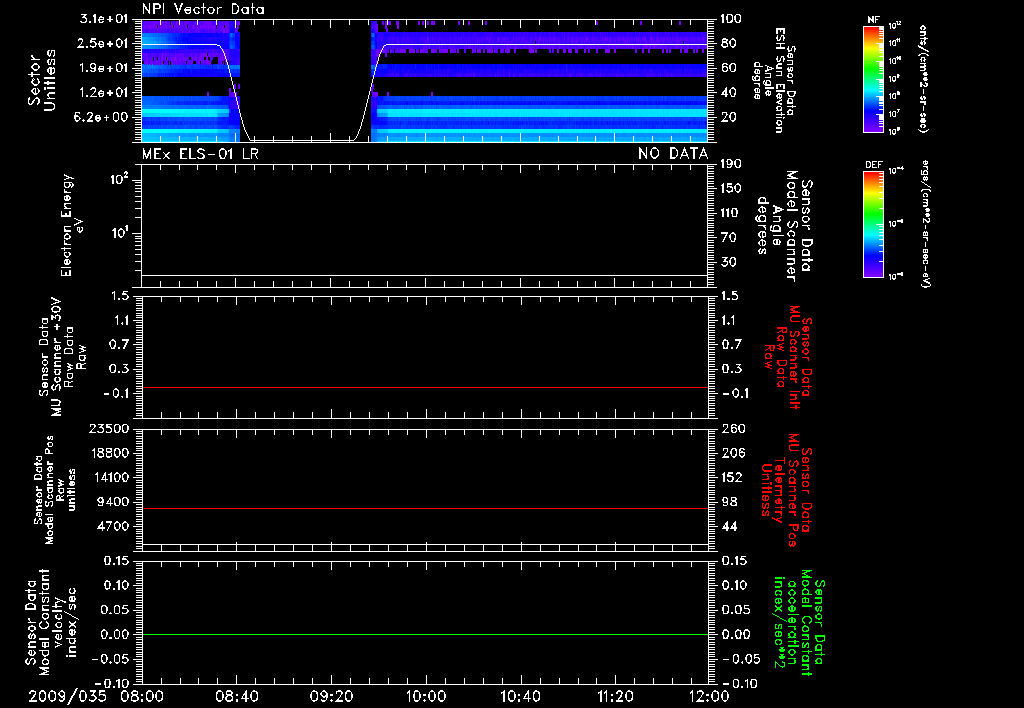Click the green Model Constant acceleration label
This screenshot has width=1024, height=708.
pyautogui.click(x=799, y=623)
